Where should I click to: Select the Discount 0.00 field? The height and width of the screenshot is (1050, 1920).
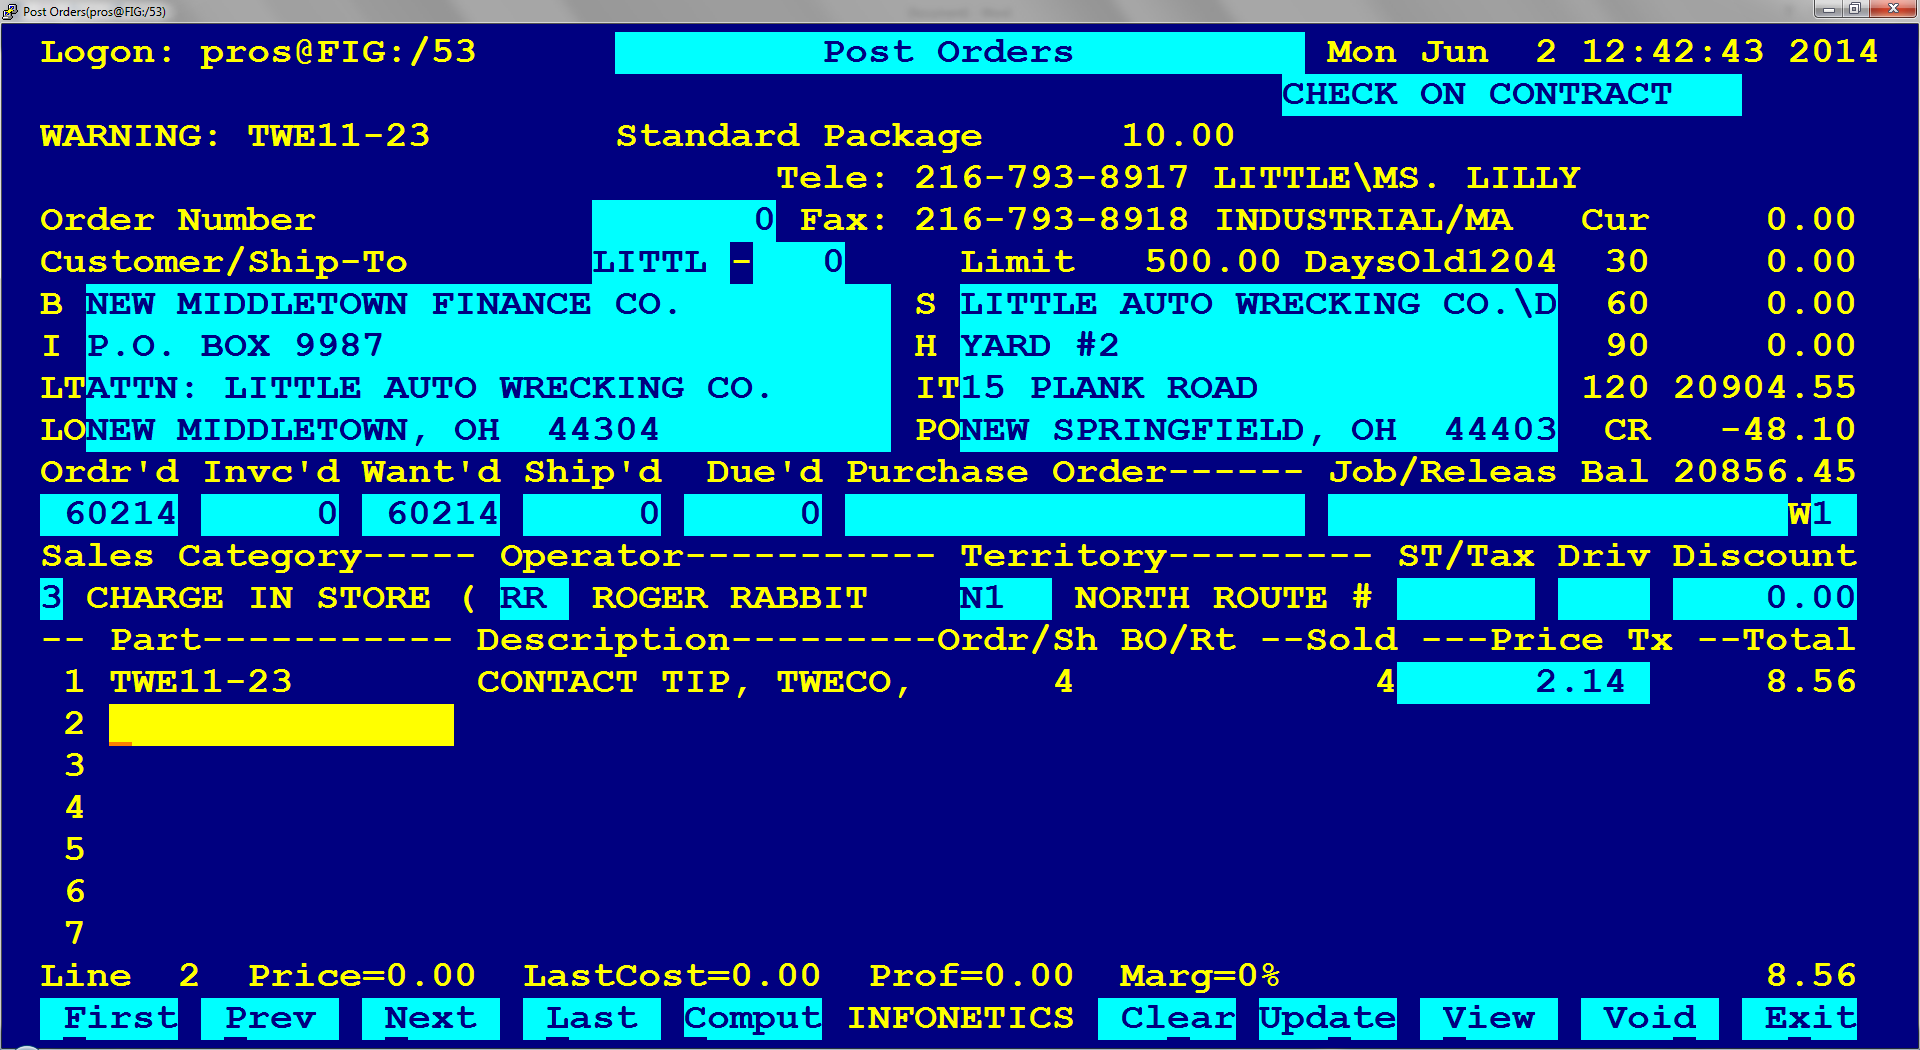pyautogui.click(x=1764, y=598)
